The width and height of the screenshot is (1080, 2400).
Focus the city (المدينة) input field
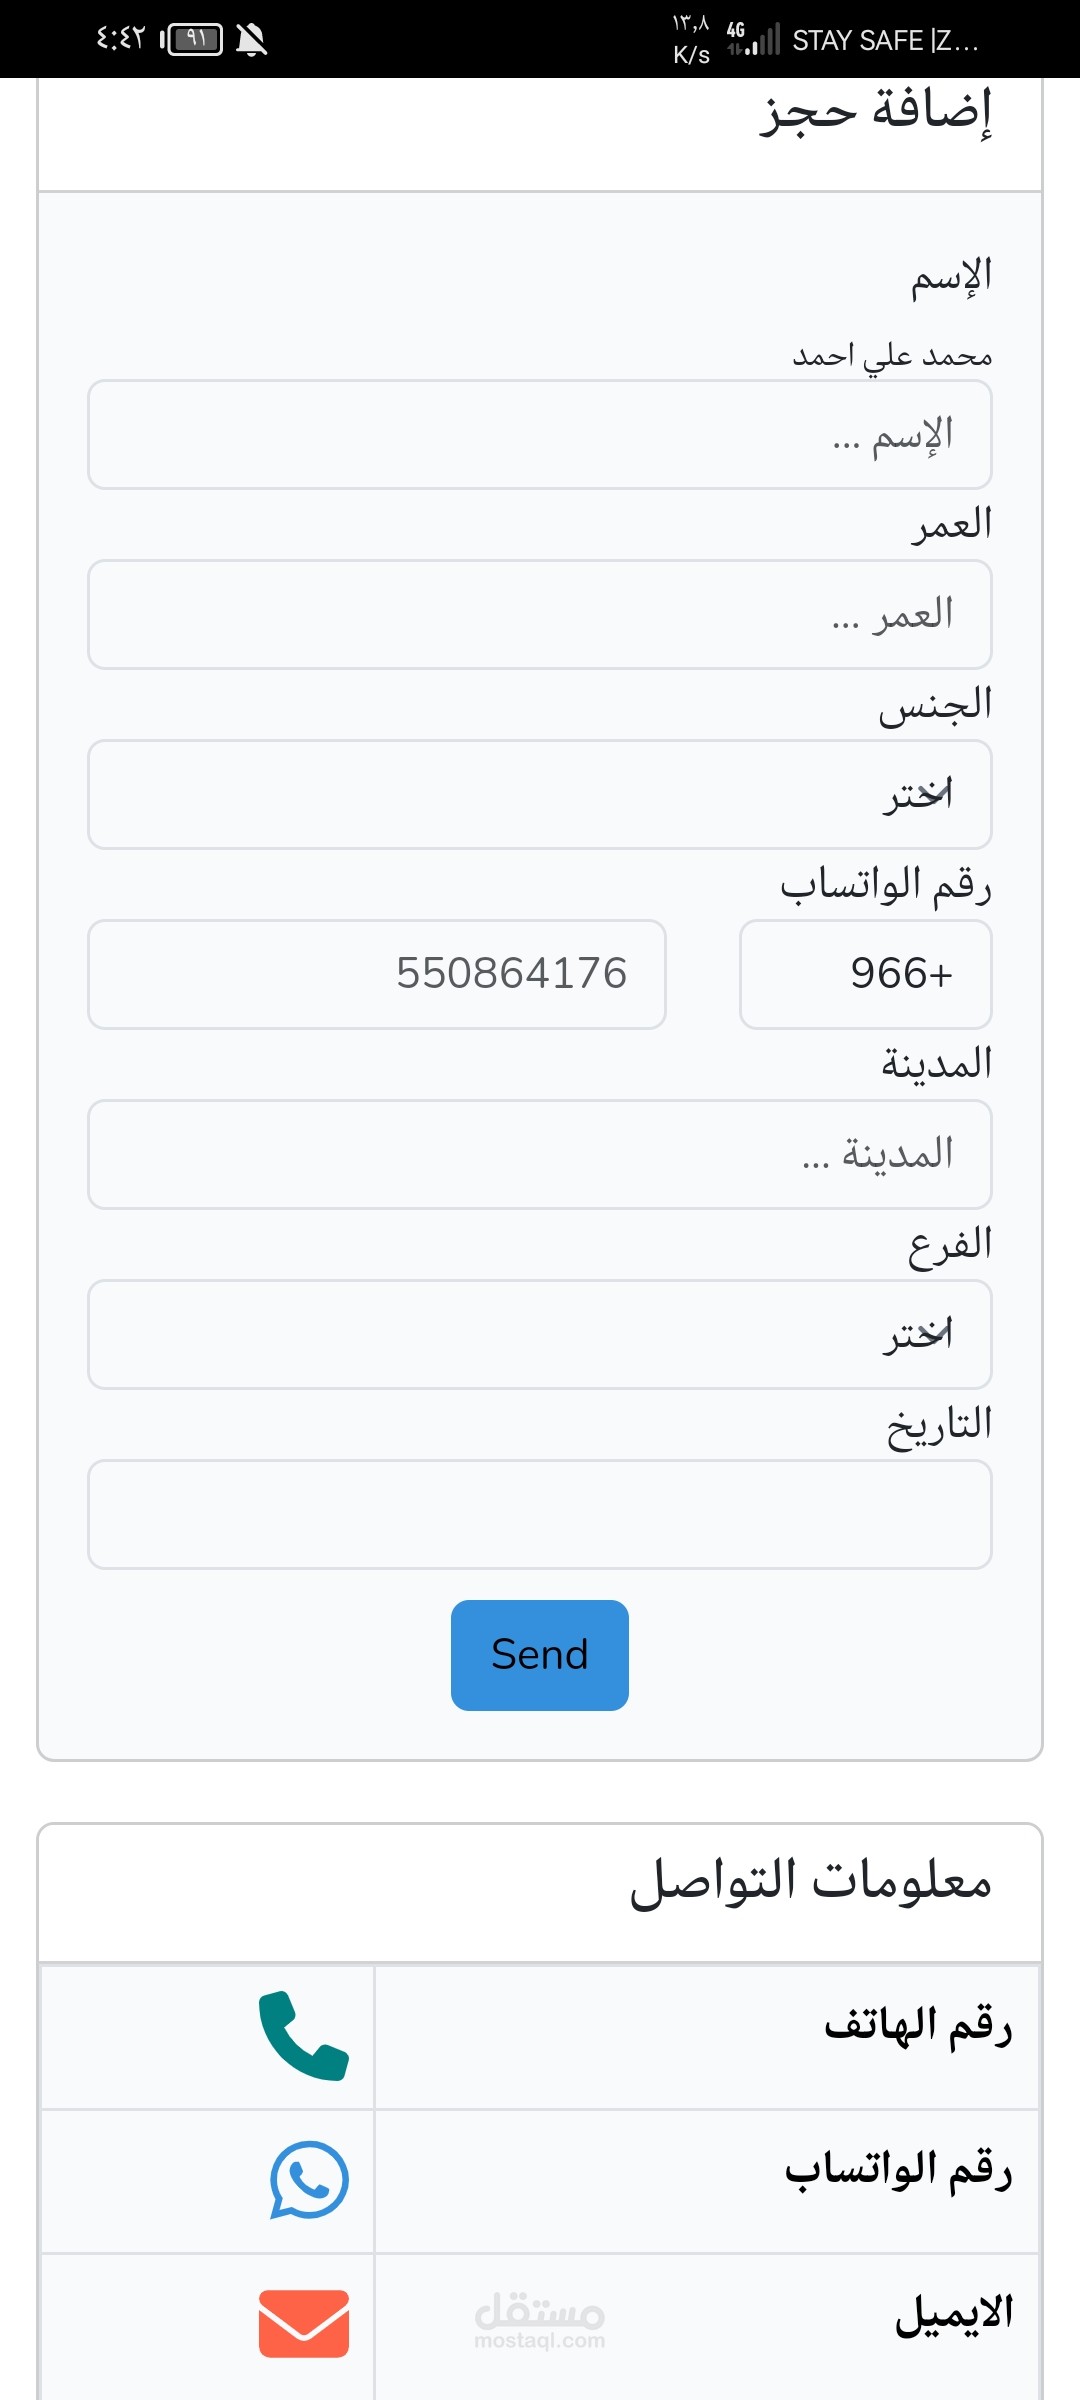click(x=540, y=1155)
